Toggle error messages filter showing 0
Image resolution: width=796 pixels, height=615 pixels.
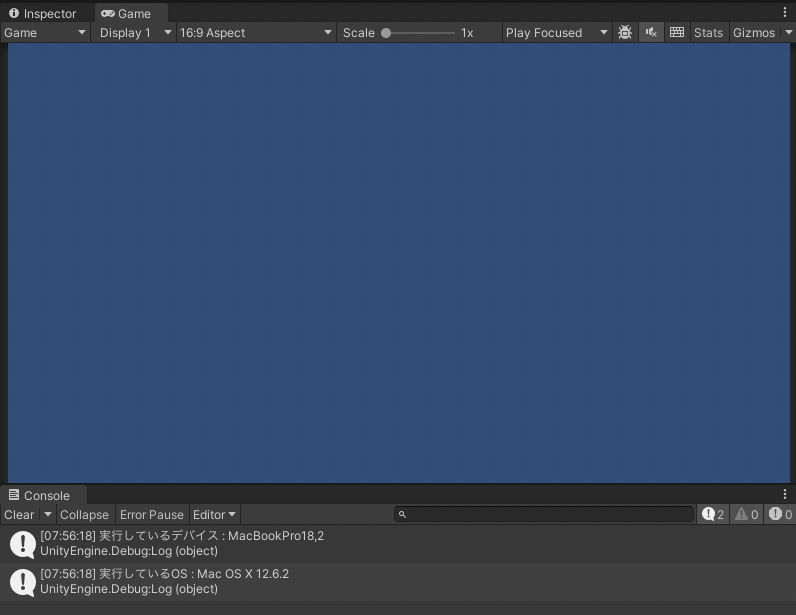click(x=780, y=514)
